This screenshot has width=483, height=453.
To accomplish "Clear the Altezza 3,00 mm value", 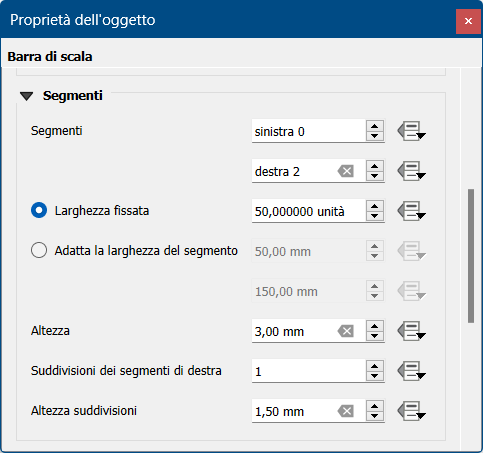I will pyautogui.click(x=346, y=332).
